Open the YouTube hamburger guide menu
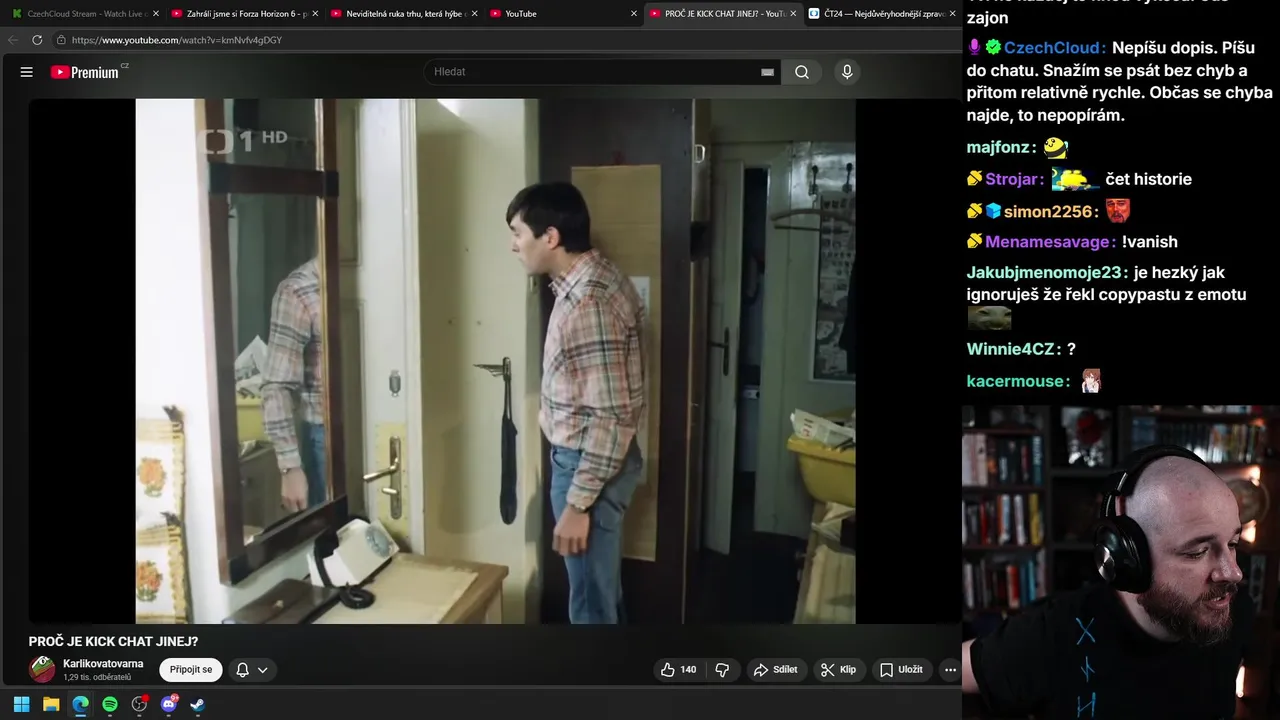The height and width of the screenshot is (720, 1280). pos(27,72)
